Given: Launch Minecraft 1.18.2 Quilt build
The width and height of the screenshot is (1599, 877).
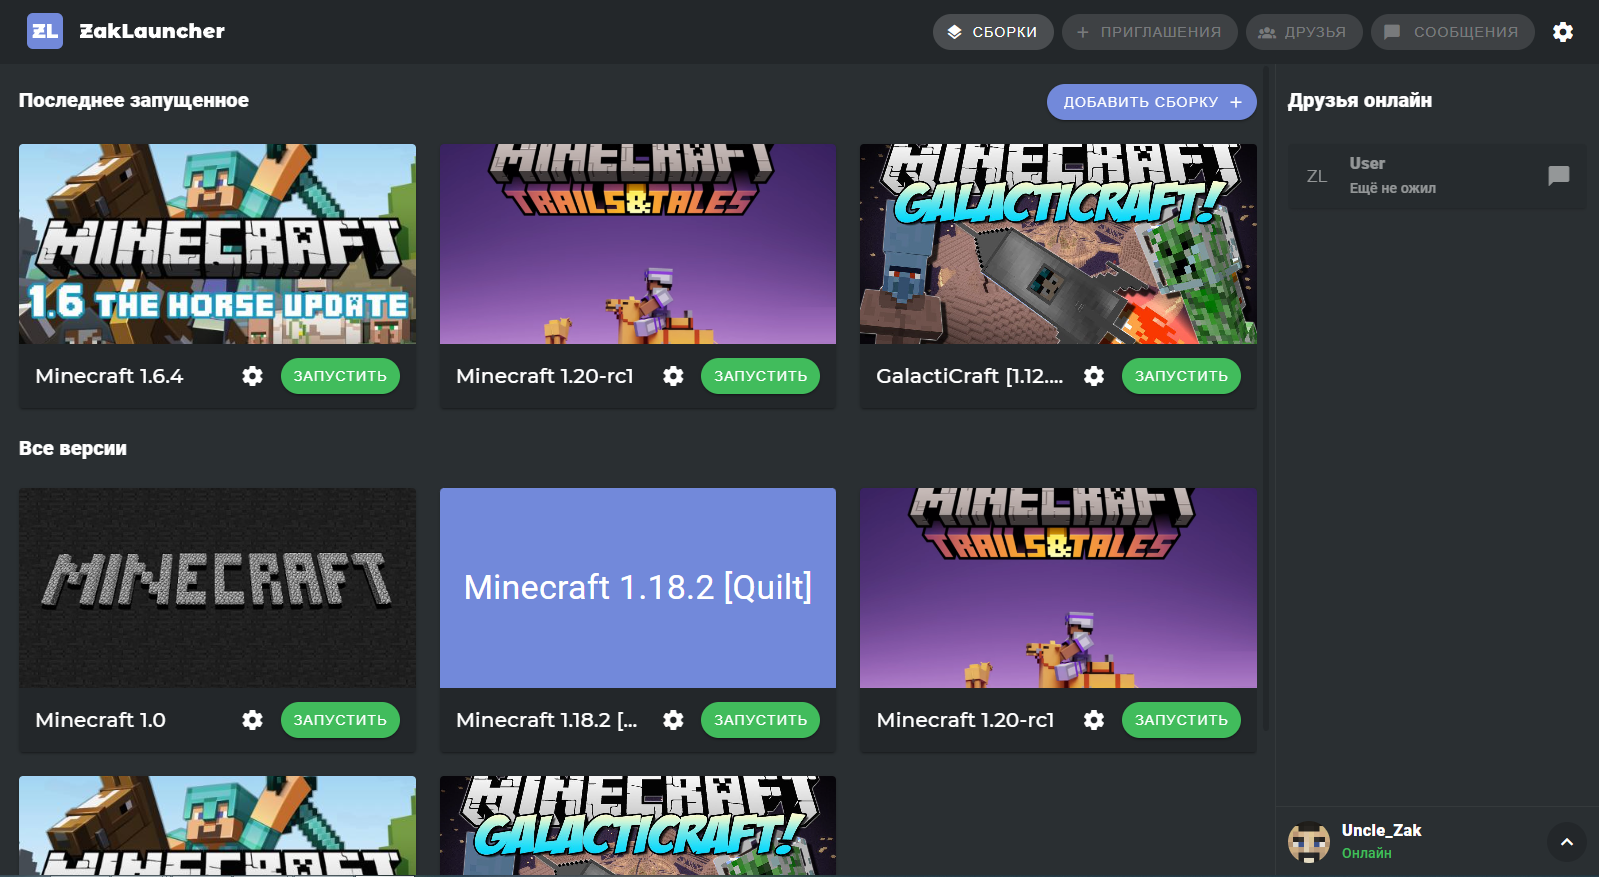Looking at the screenshot, I should point(760,720).
